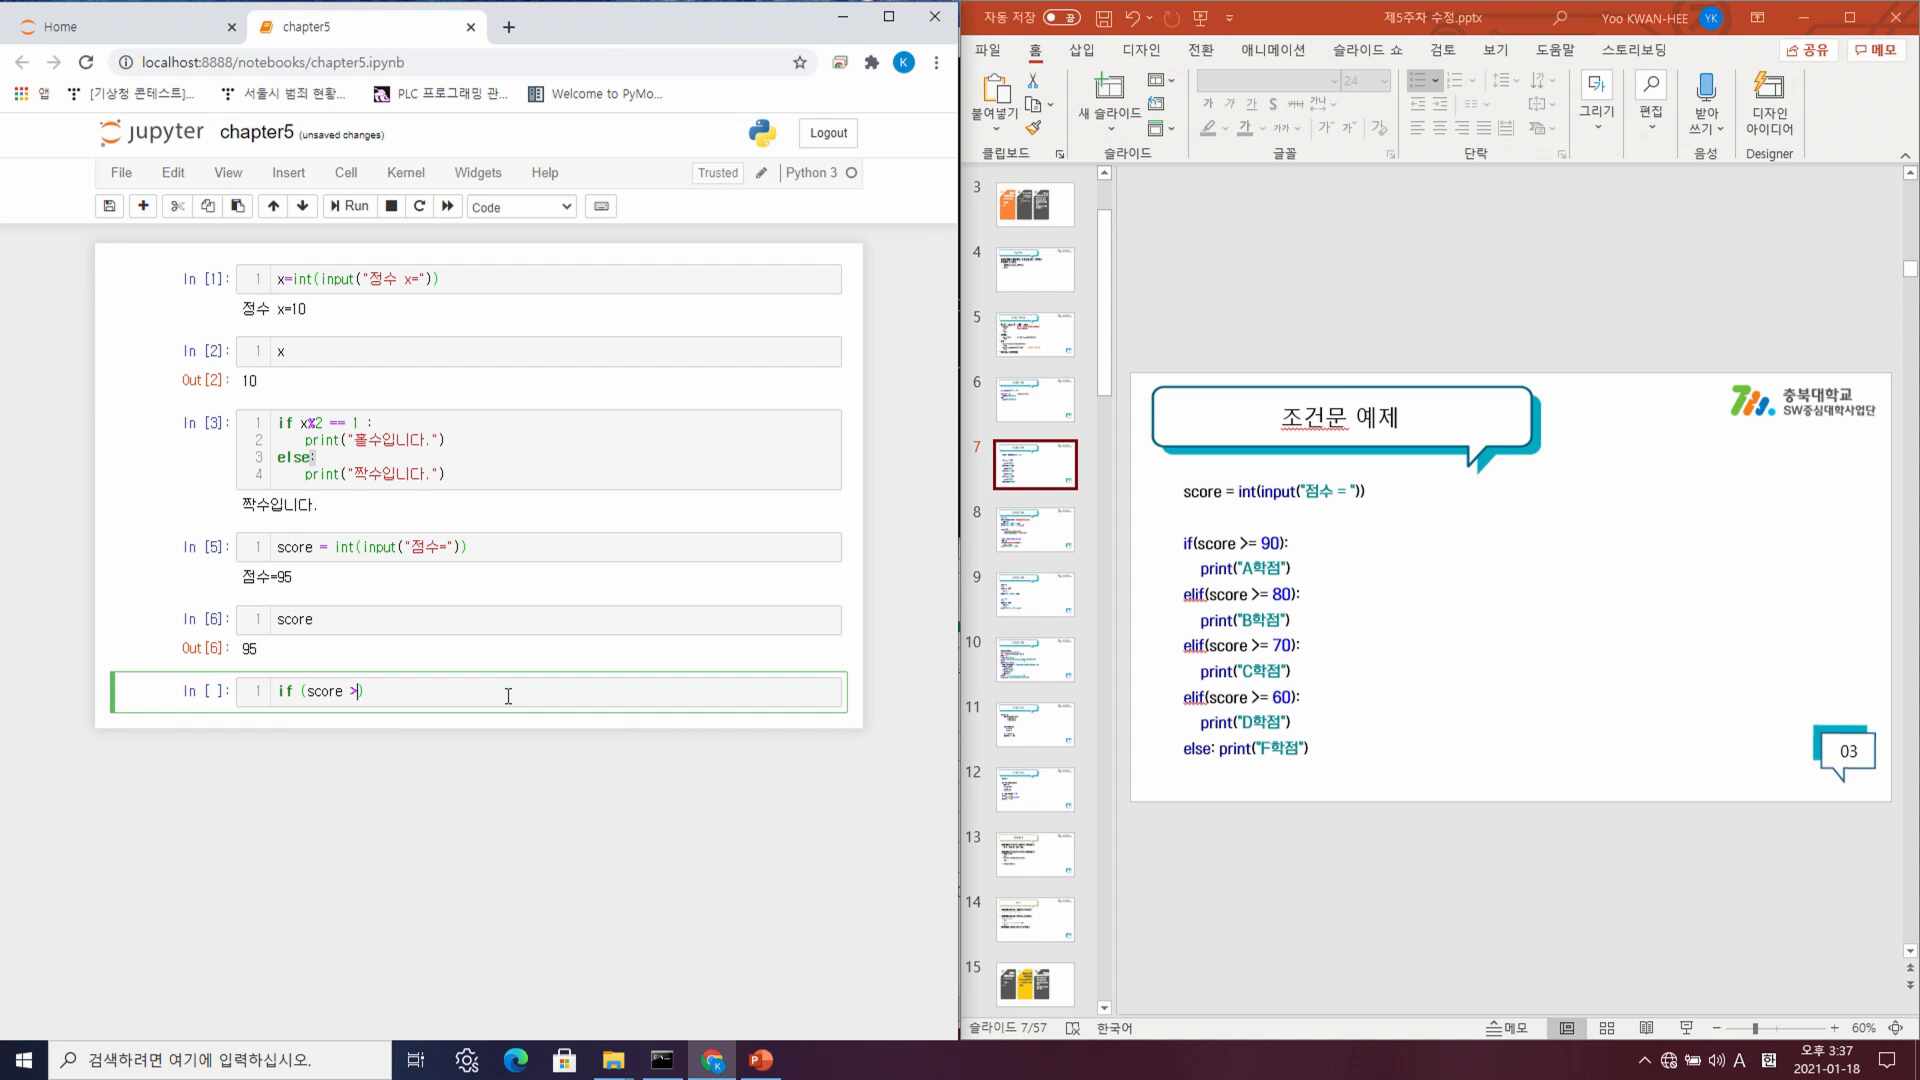Click PowerPoint format painter brush
The height and width of the screenshot is (1080, 1920).
pos(1033,128)
